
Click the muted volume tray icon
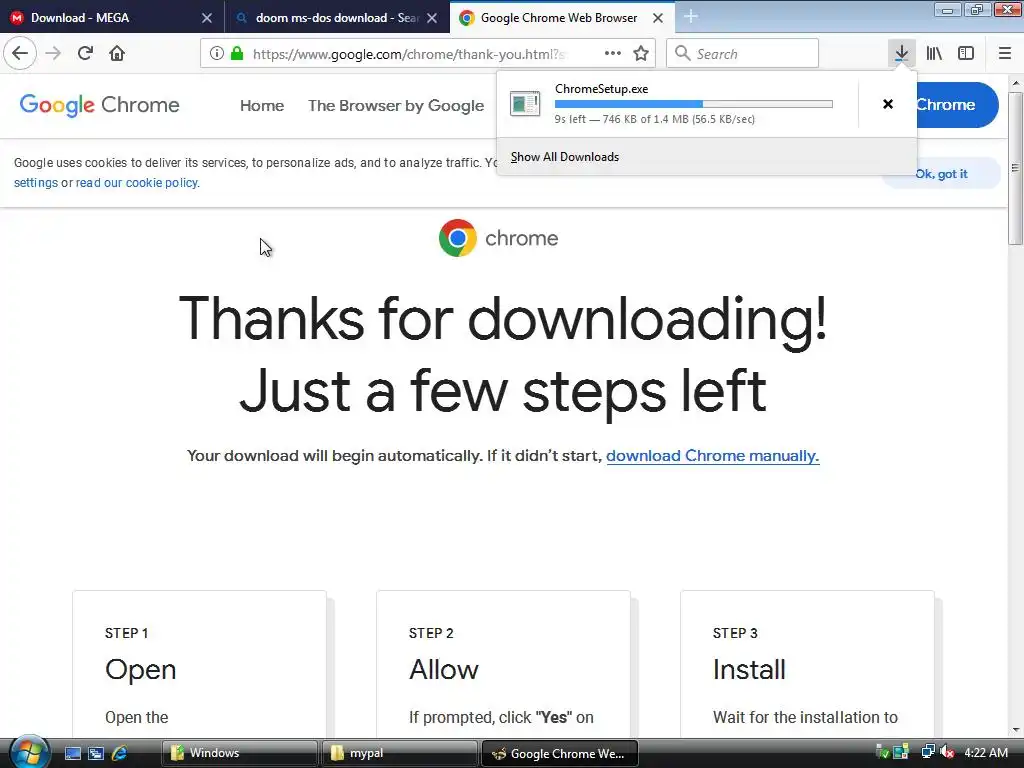947,752
